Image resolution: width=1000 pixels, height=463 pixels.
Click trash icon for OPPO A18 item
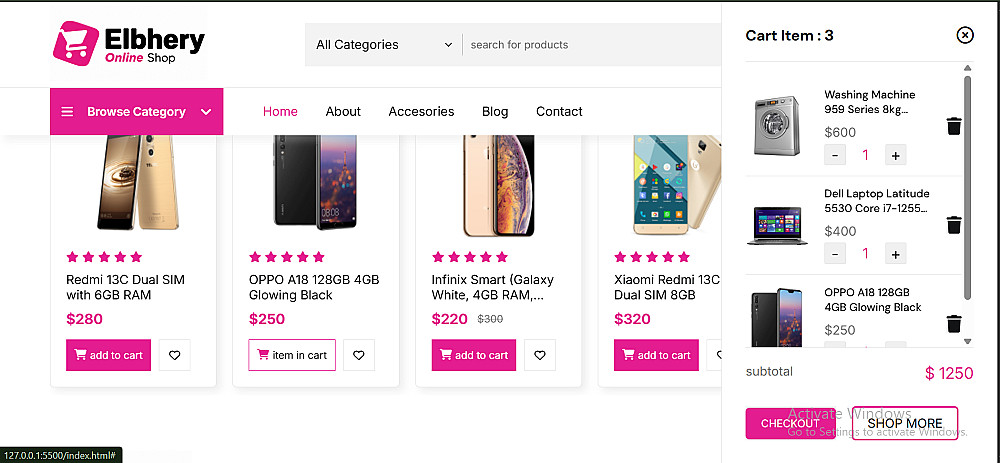coord(953,323)
